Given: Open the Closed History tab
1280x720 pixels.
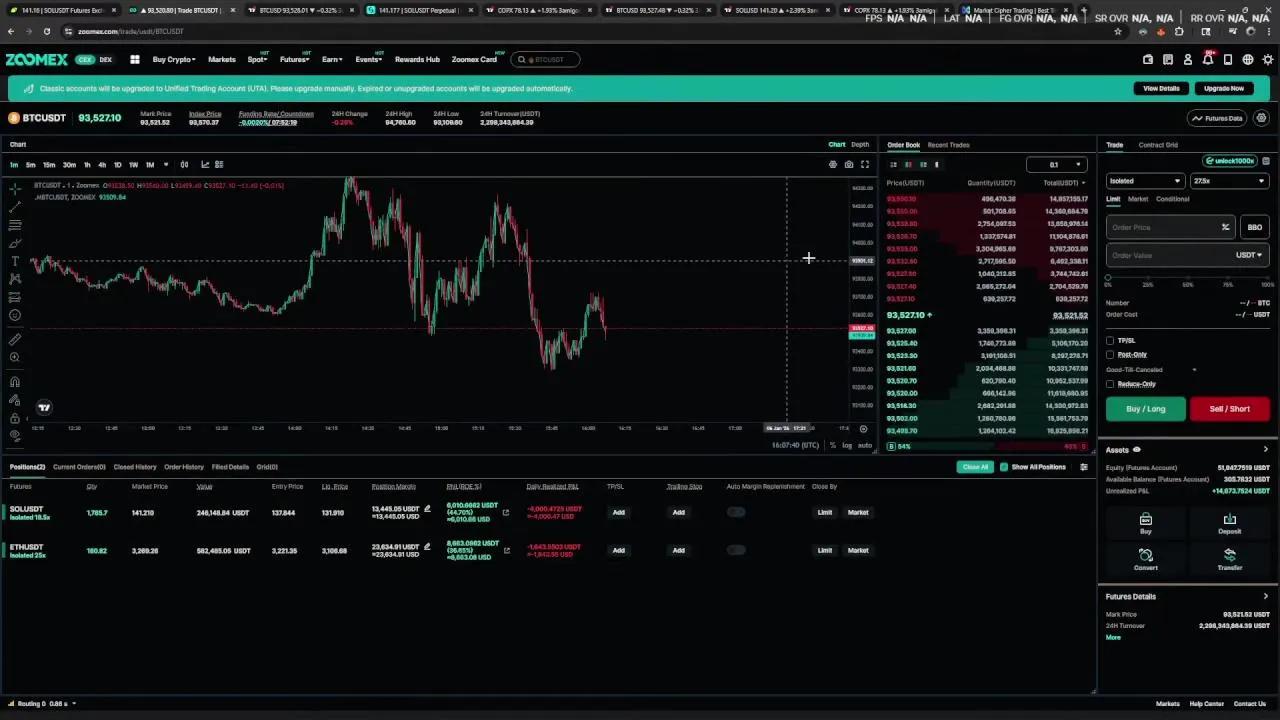Looking at the screenshot, I should (x=135, y=467).
